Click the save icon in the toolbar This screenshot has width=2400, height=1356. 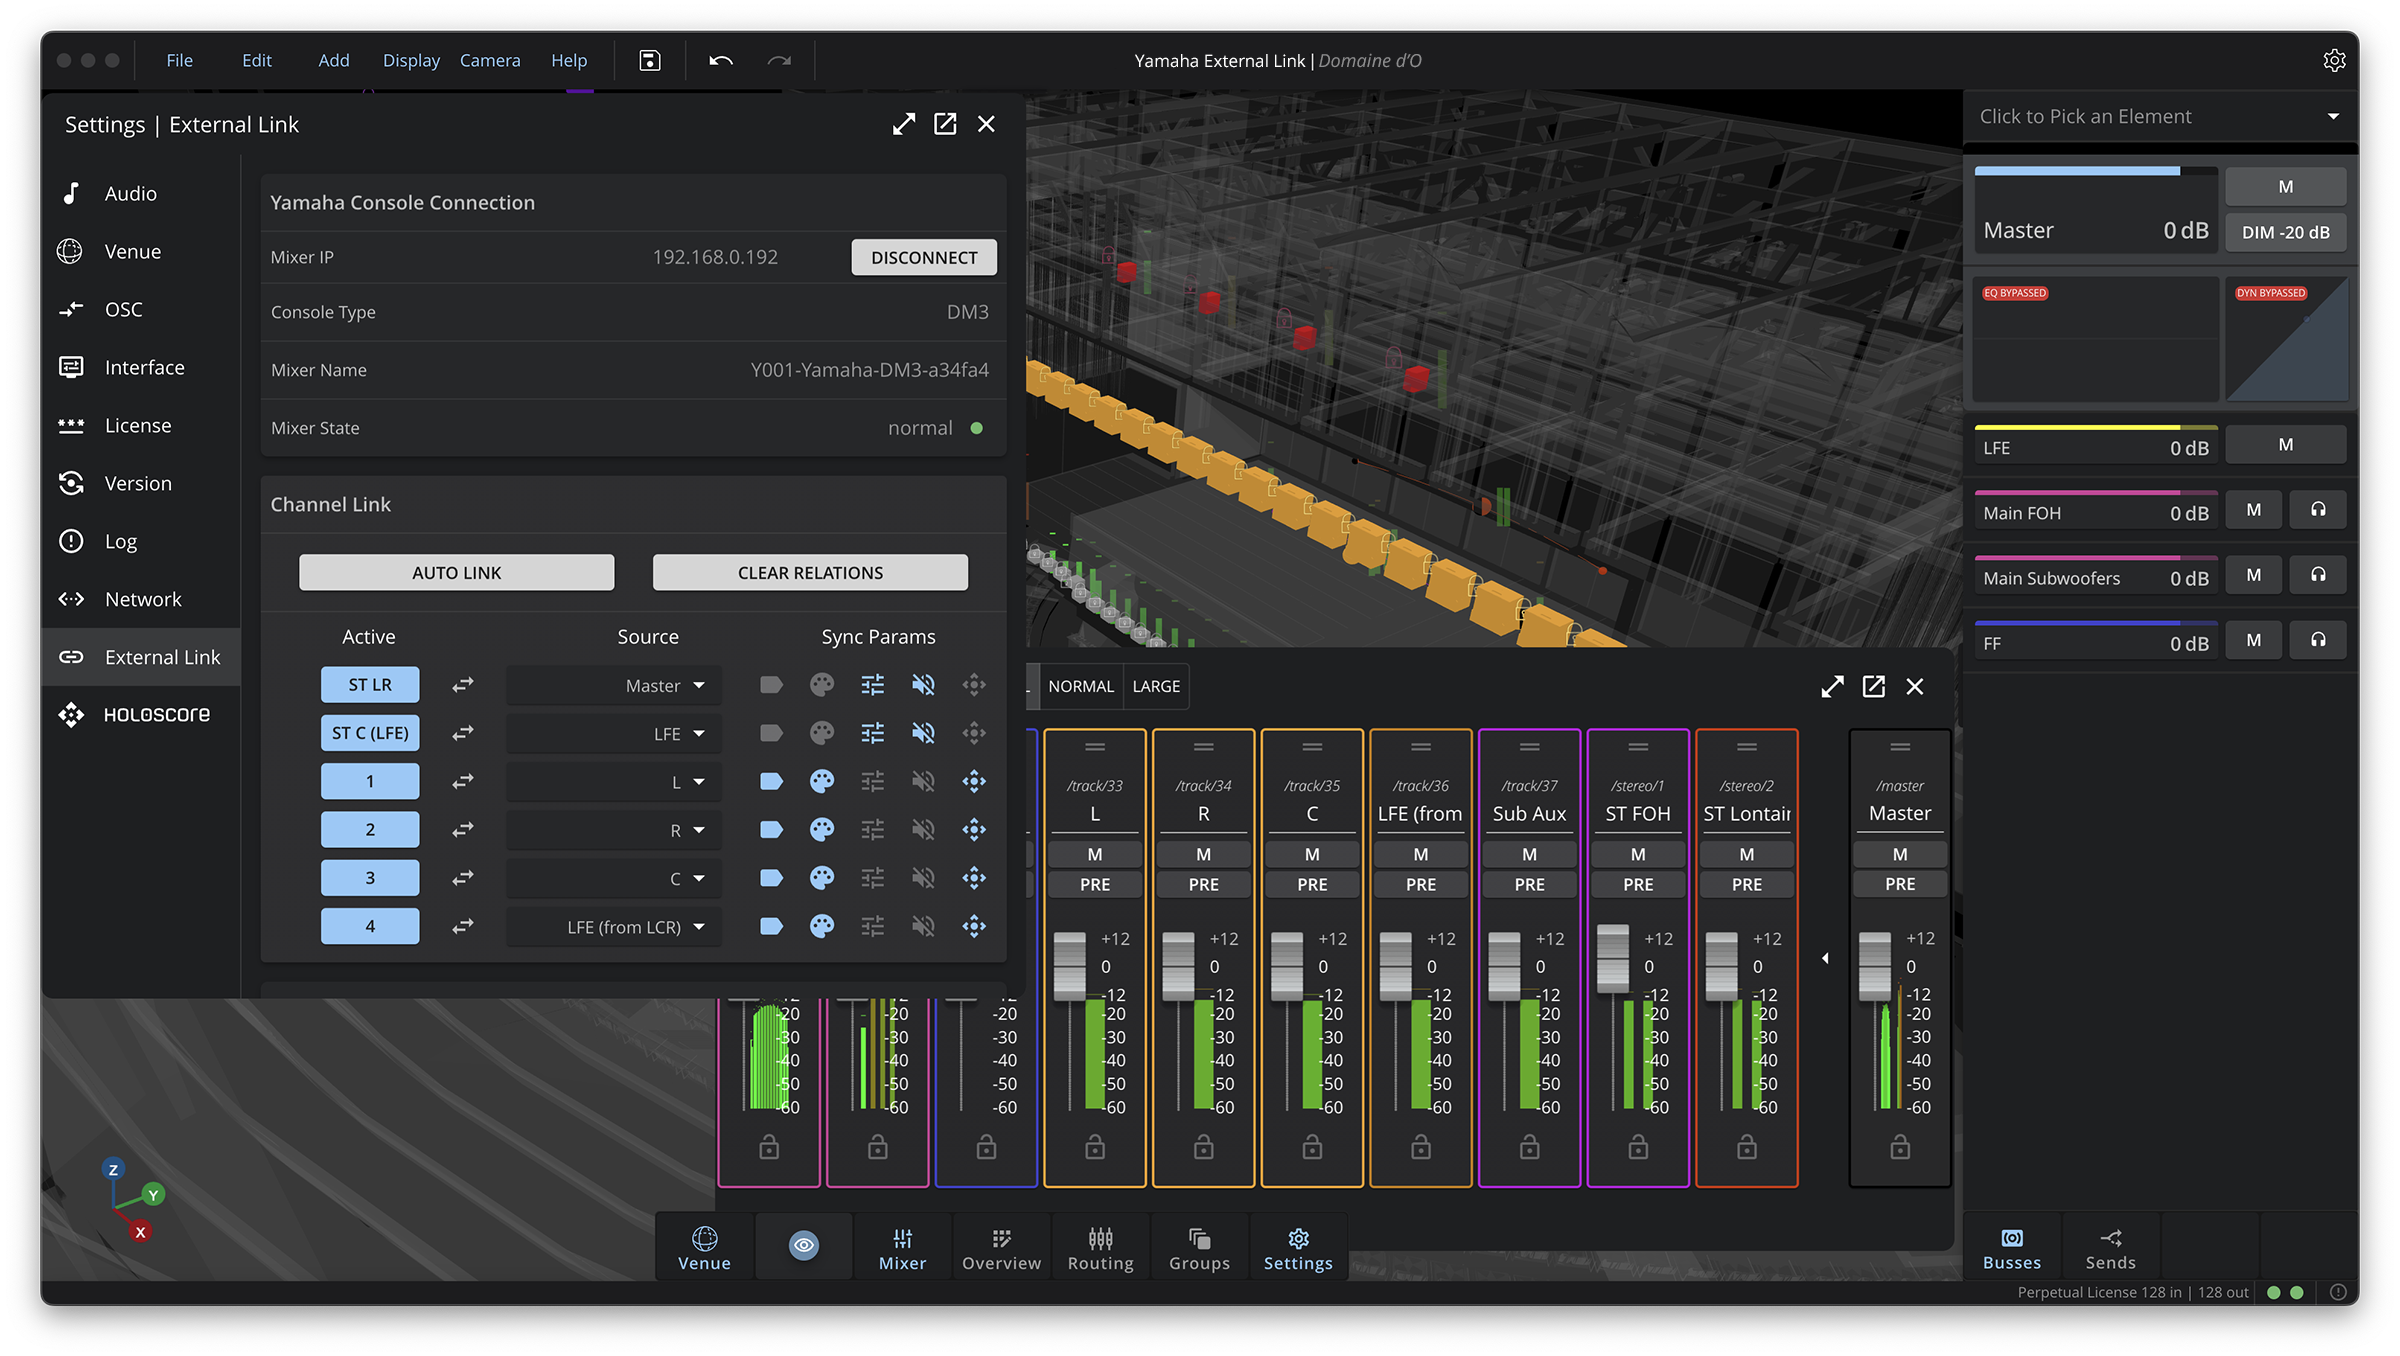(x=650, y=61)
